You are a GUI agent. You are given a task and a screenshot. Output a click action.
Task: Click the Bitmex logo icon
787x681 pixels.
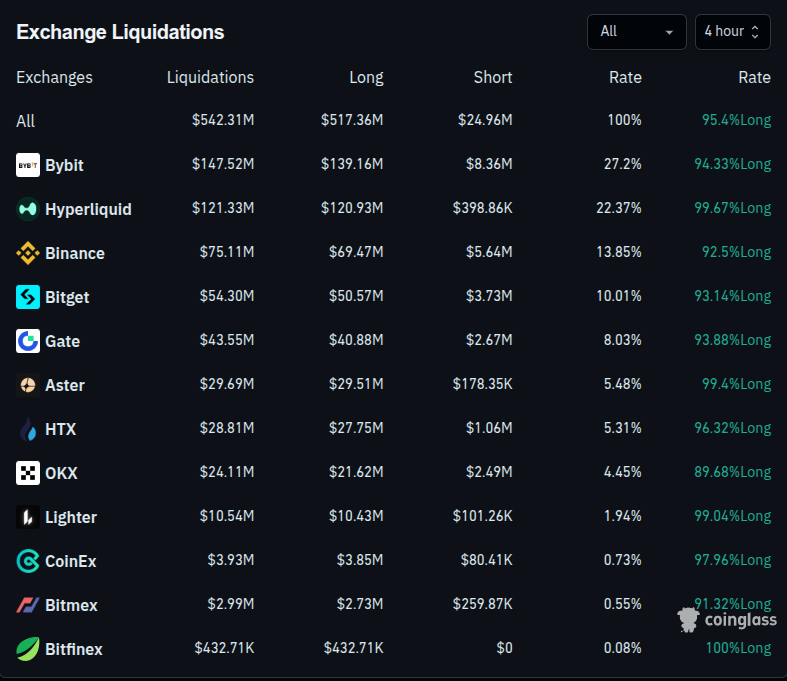[x=28, y=605]
